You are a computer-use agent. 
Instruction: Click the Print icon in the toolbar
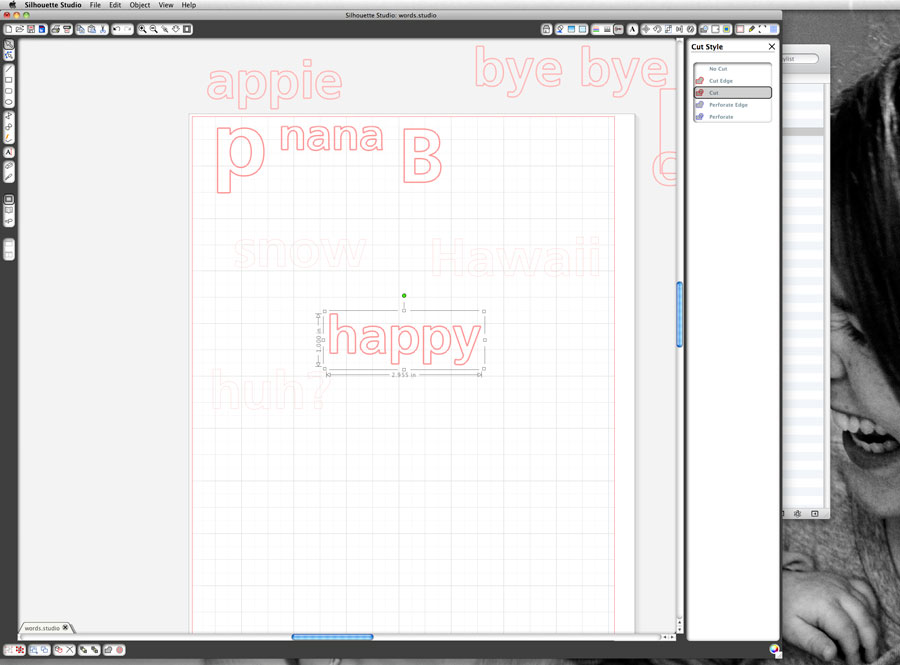coord(56,29)
